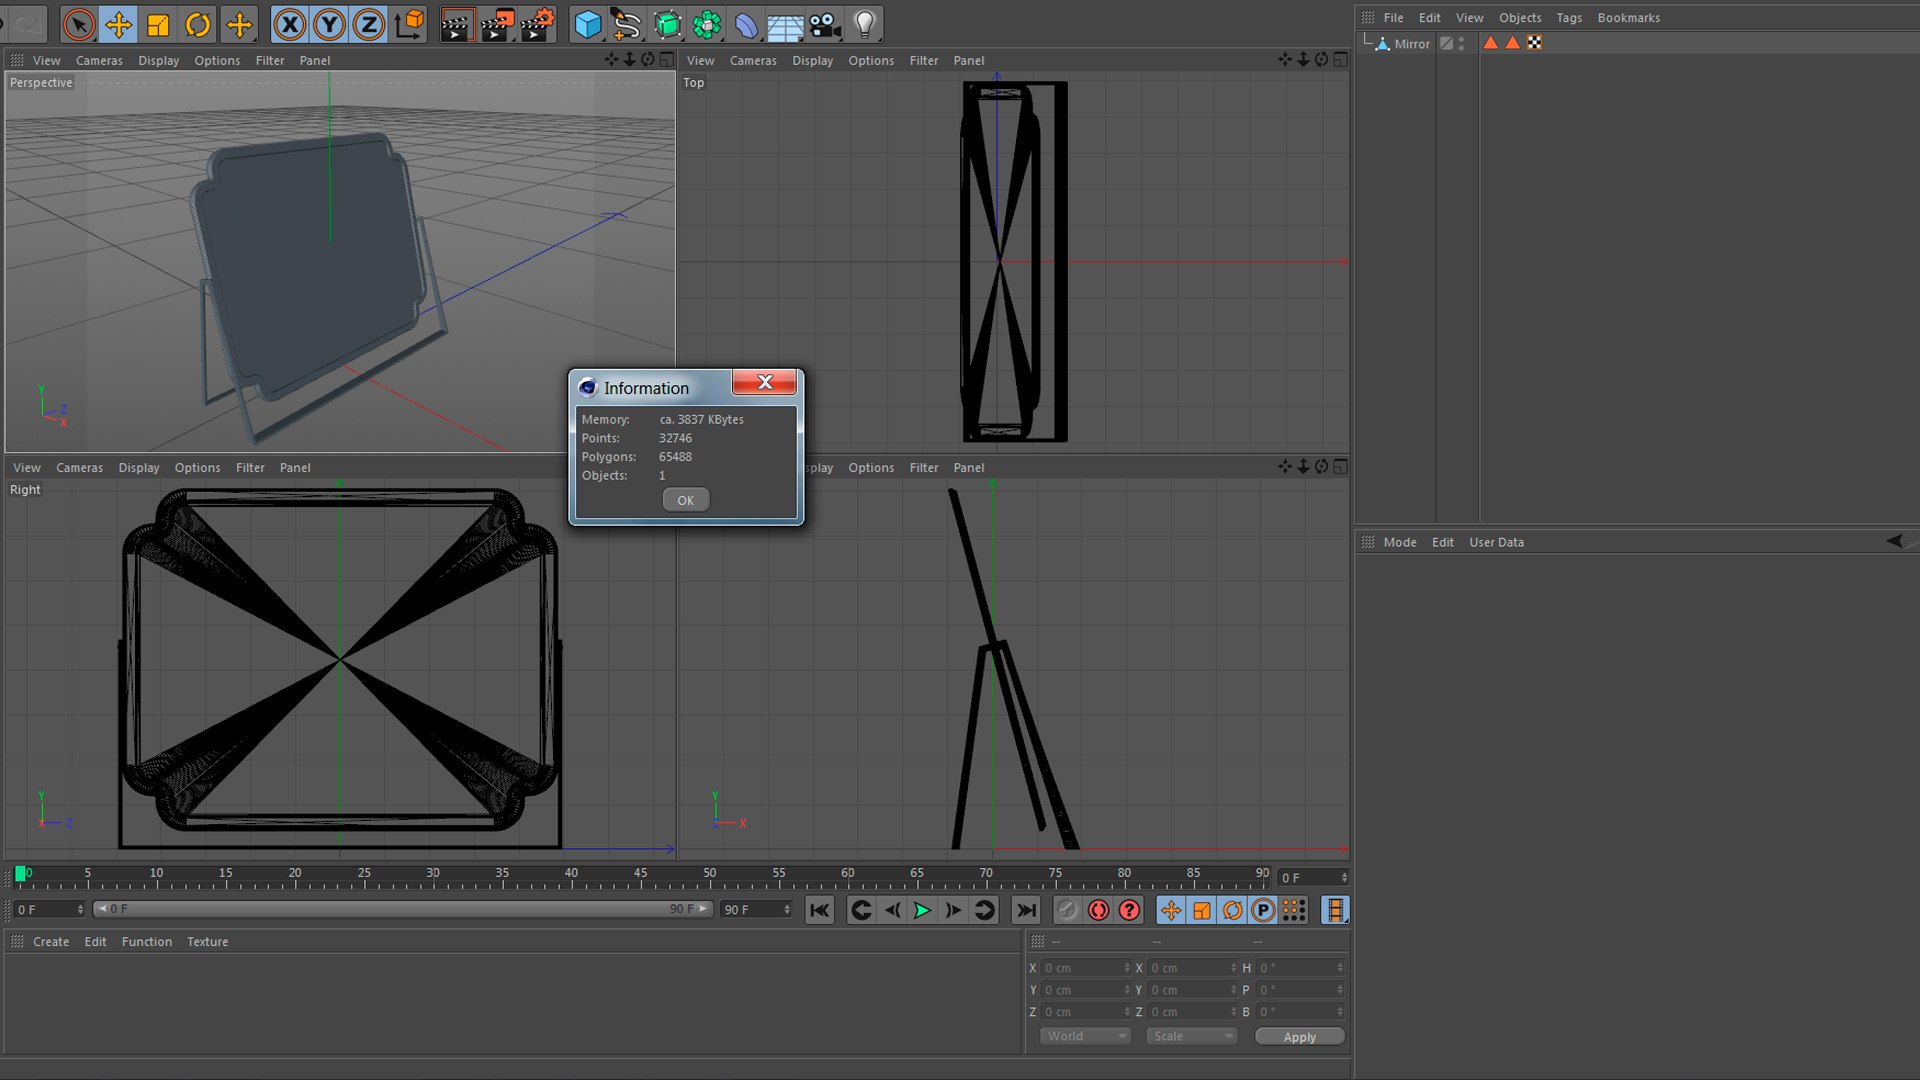The width and height of the screenshot is (1920, 1080).
Task: Open the spline pen tool
Action: tap(627, 24)
